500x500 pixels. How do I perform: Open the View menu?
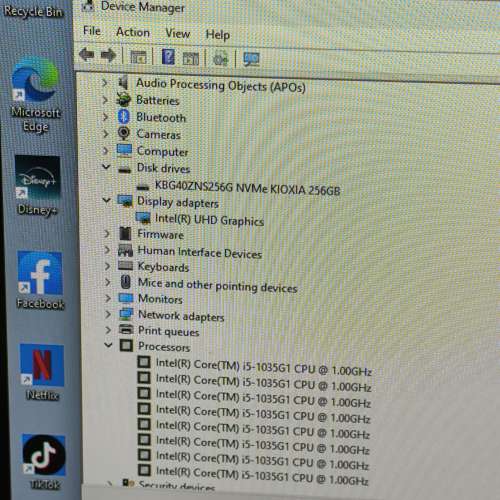pyautogui.click(x=178, y=33)
